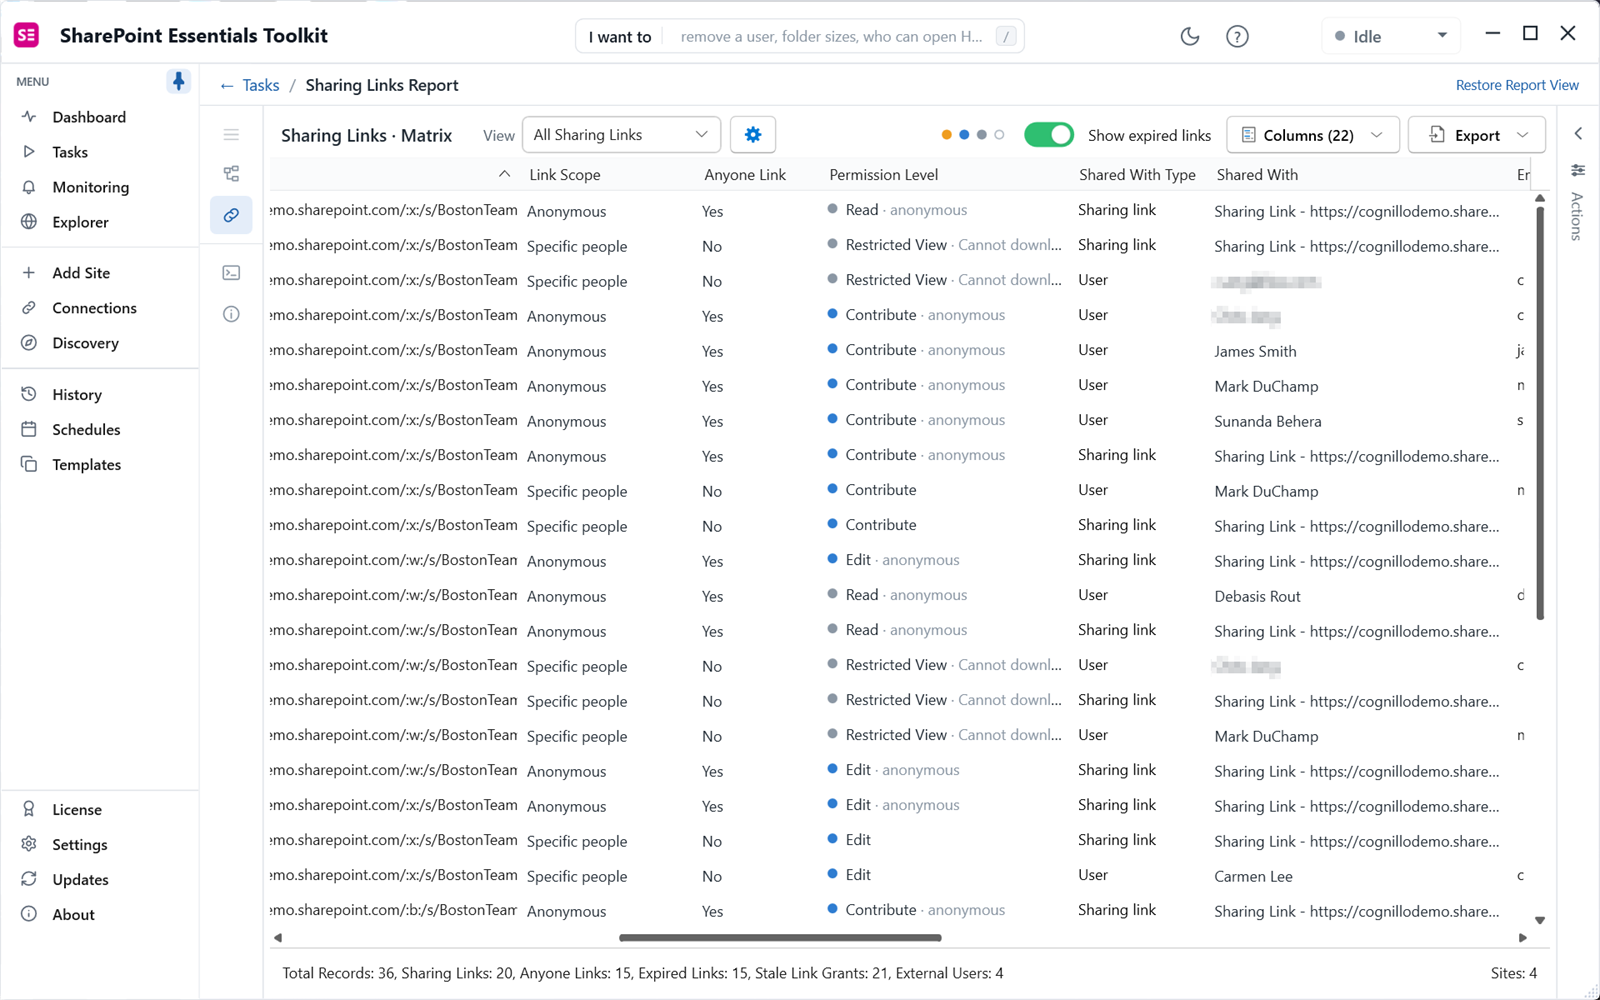Open the hamburger list view icon

click(x=231, y=135)
